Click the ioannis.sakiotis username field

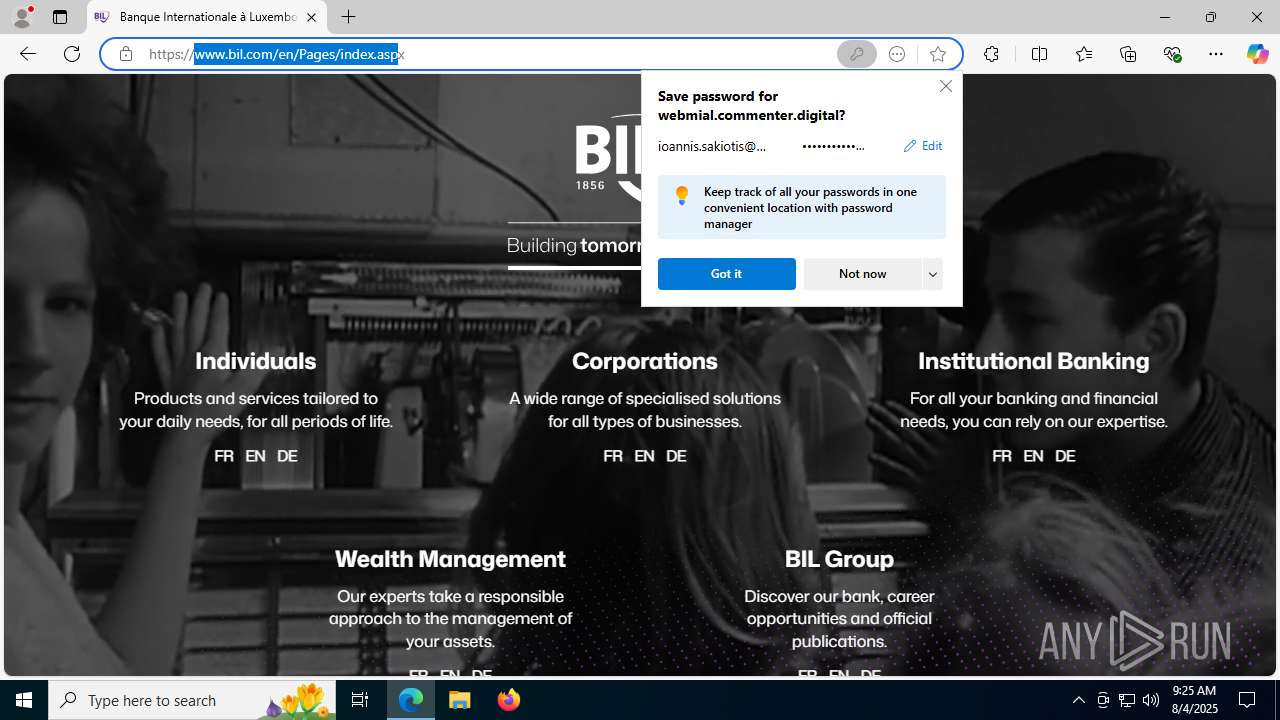point(712,146)
